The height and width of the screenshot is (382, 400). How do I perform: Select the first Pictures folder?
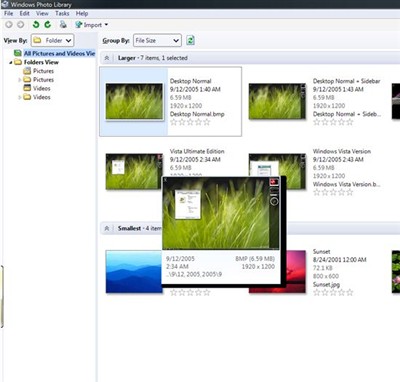click(x=43, y=71)
